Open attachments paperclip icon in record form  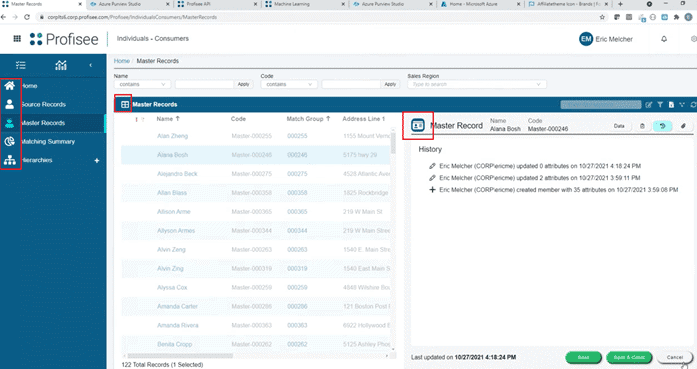click(x=683, y=126)
